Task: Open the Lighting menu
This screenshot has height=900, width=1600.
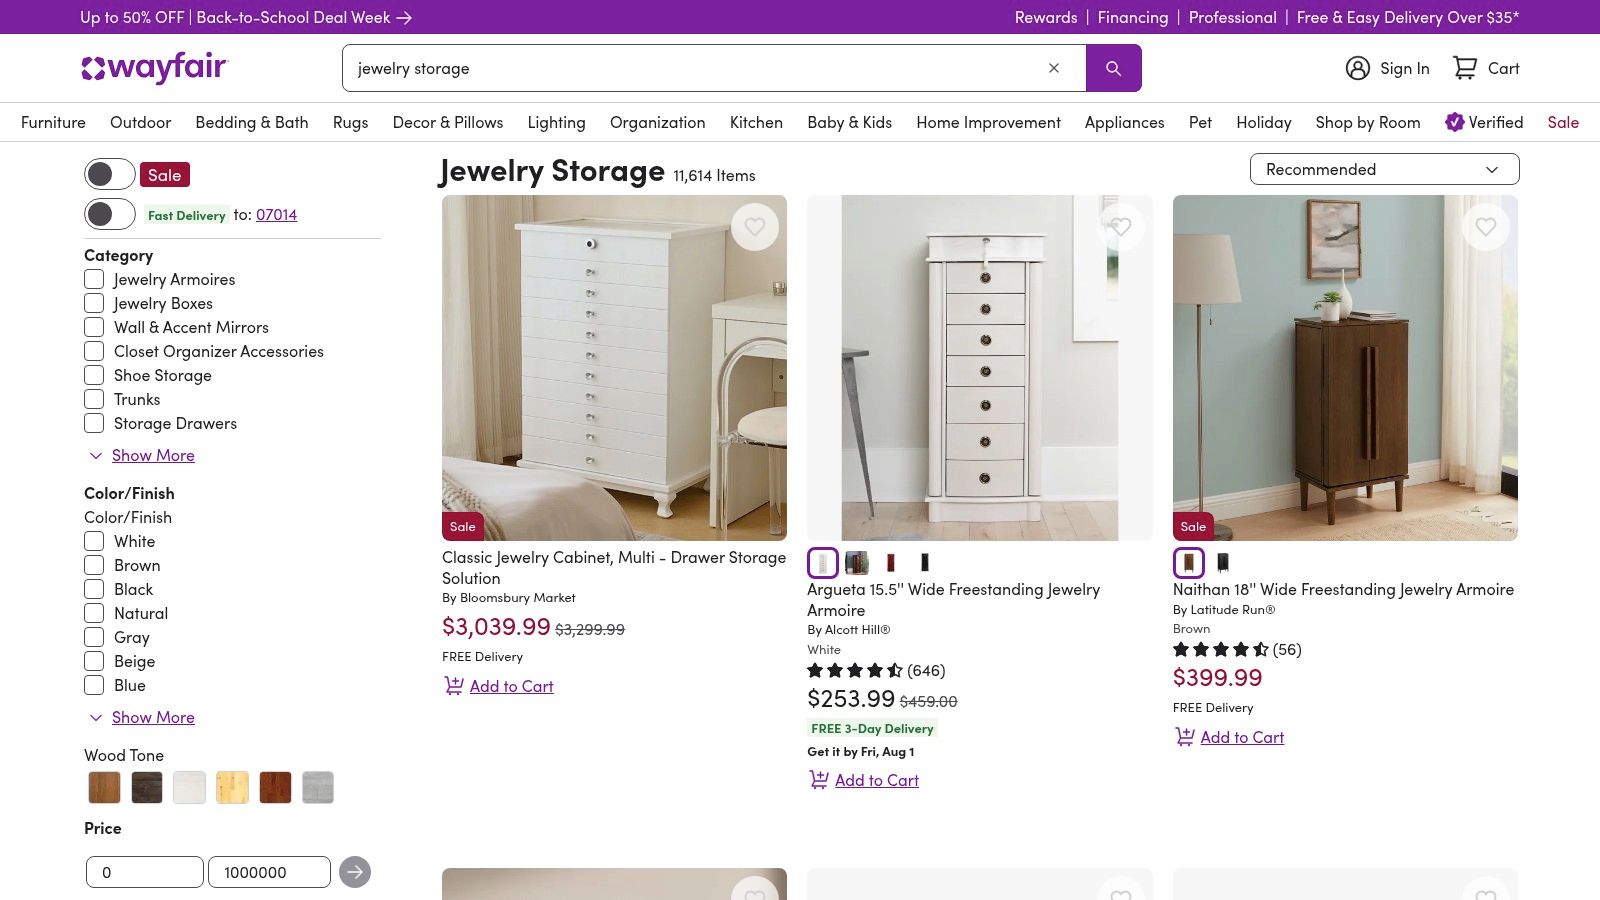Action: click(556, 122)
